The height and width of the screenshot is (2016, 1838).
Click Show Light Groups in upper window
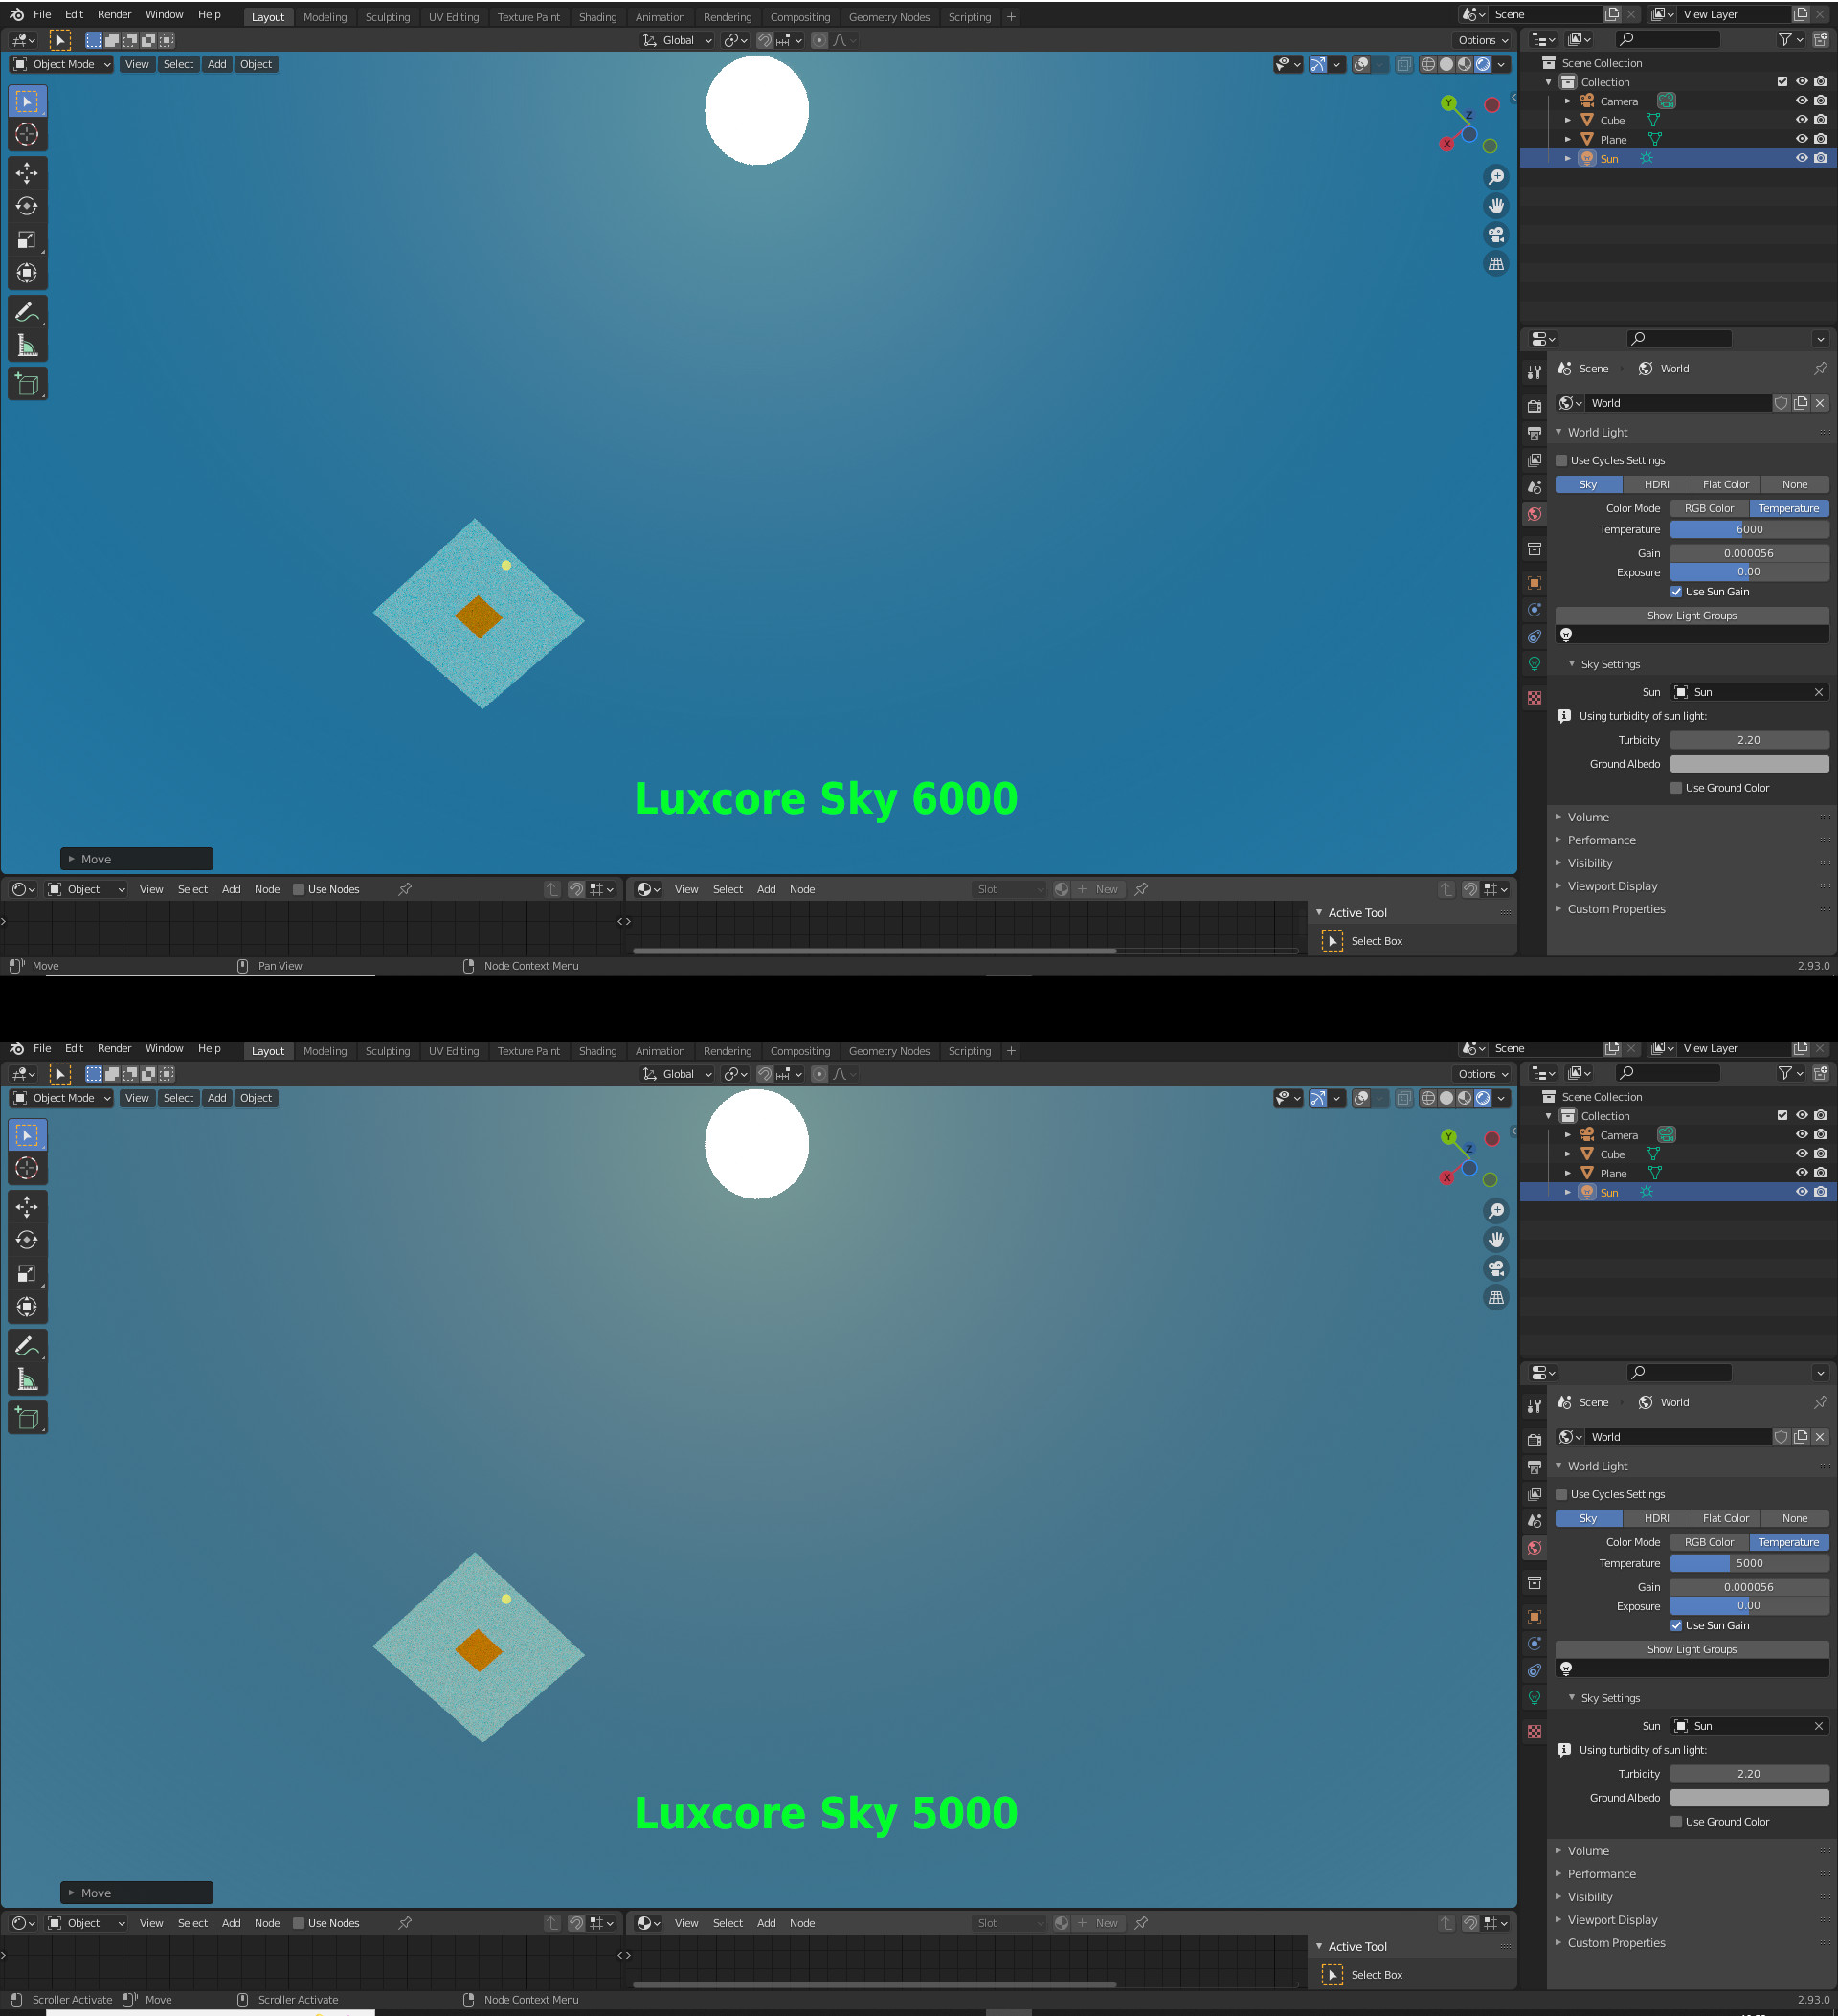[1691, 616]
